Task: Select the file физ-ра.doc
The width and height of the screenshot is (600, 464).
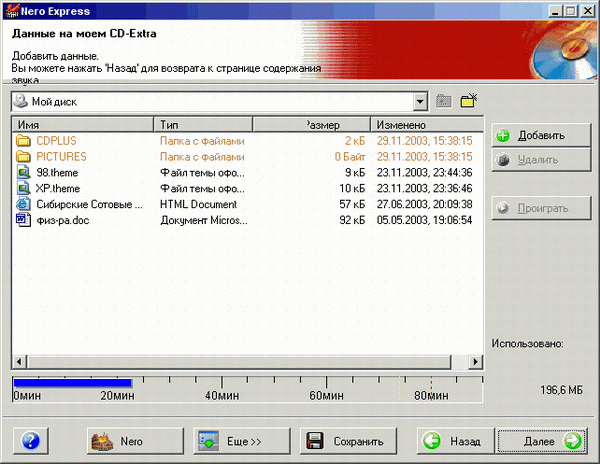Action: (x=62, y=220)
